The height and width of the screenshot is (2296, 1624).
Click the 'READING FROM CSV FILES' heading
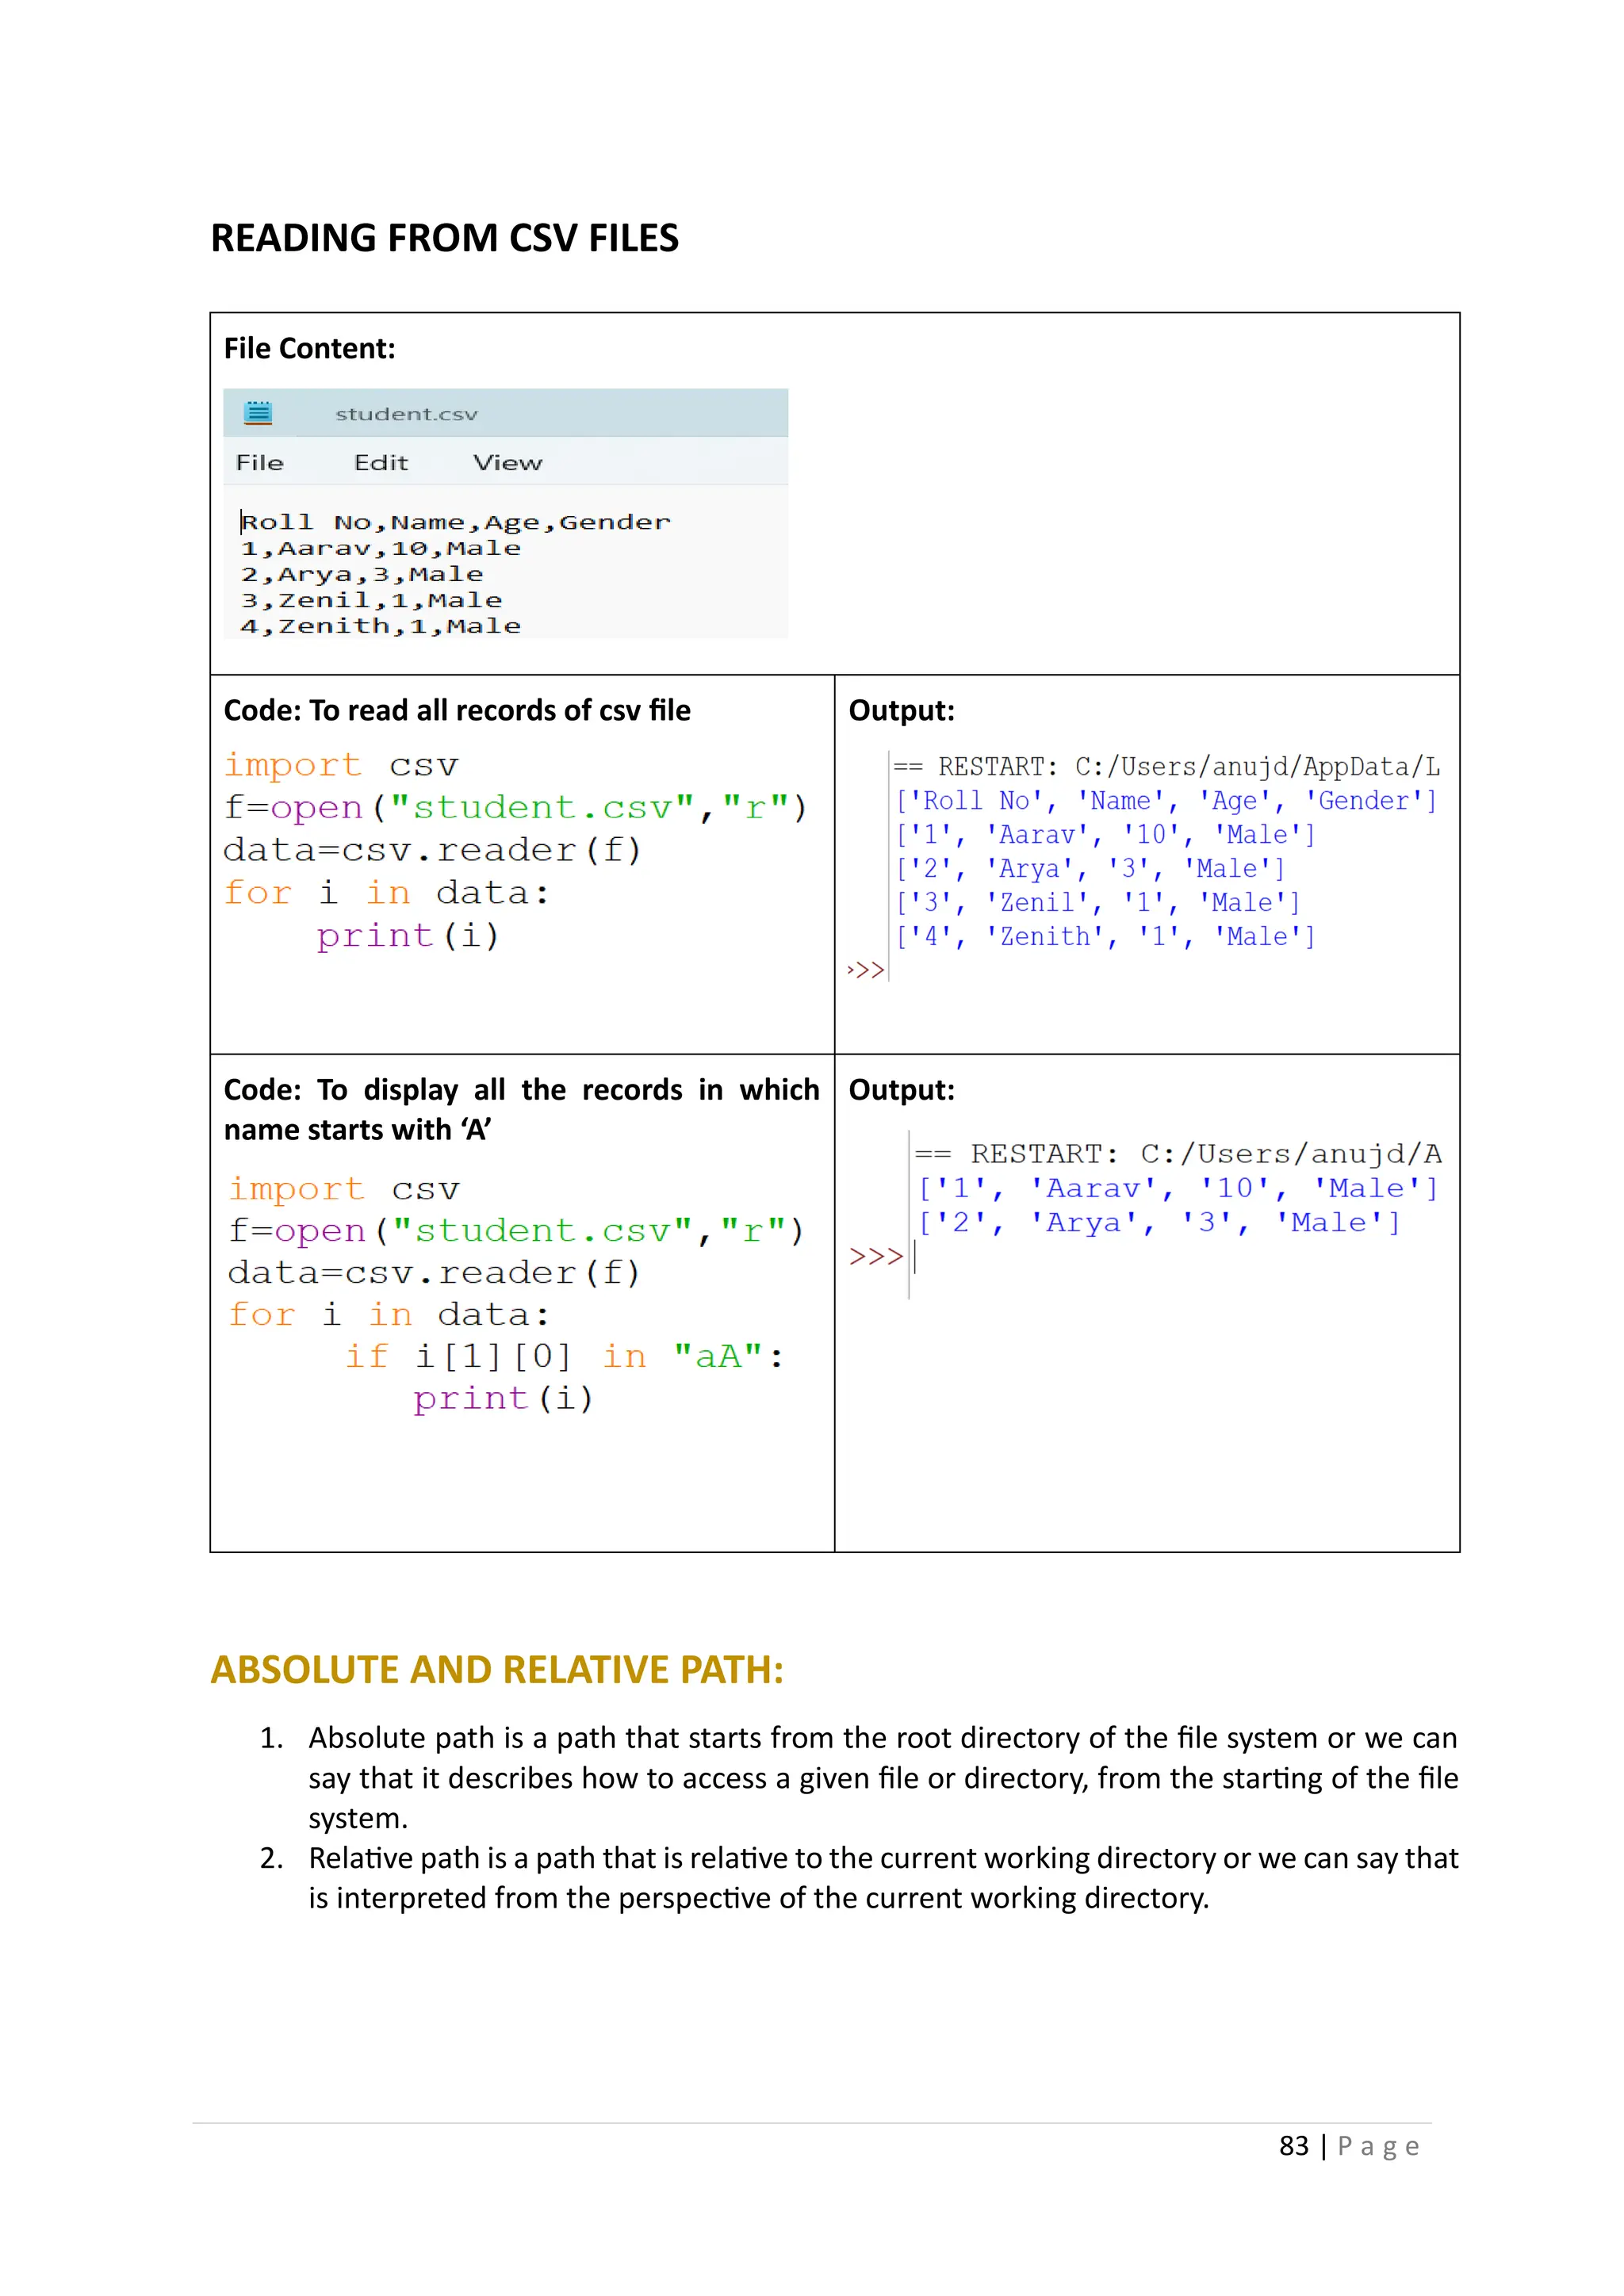444,239
